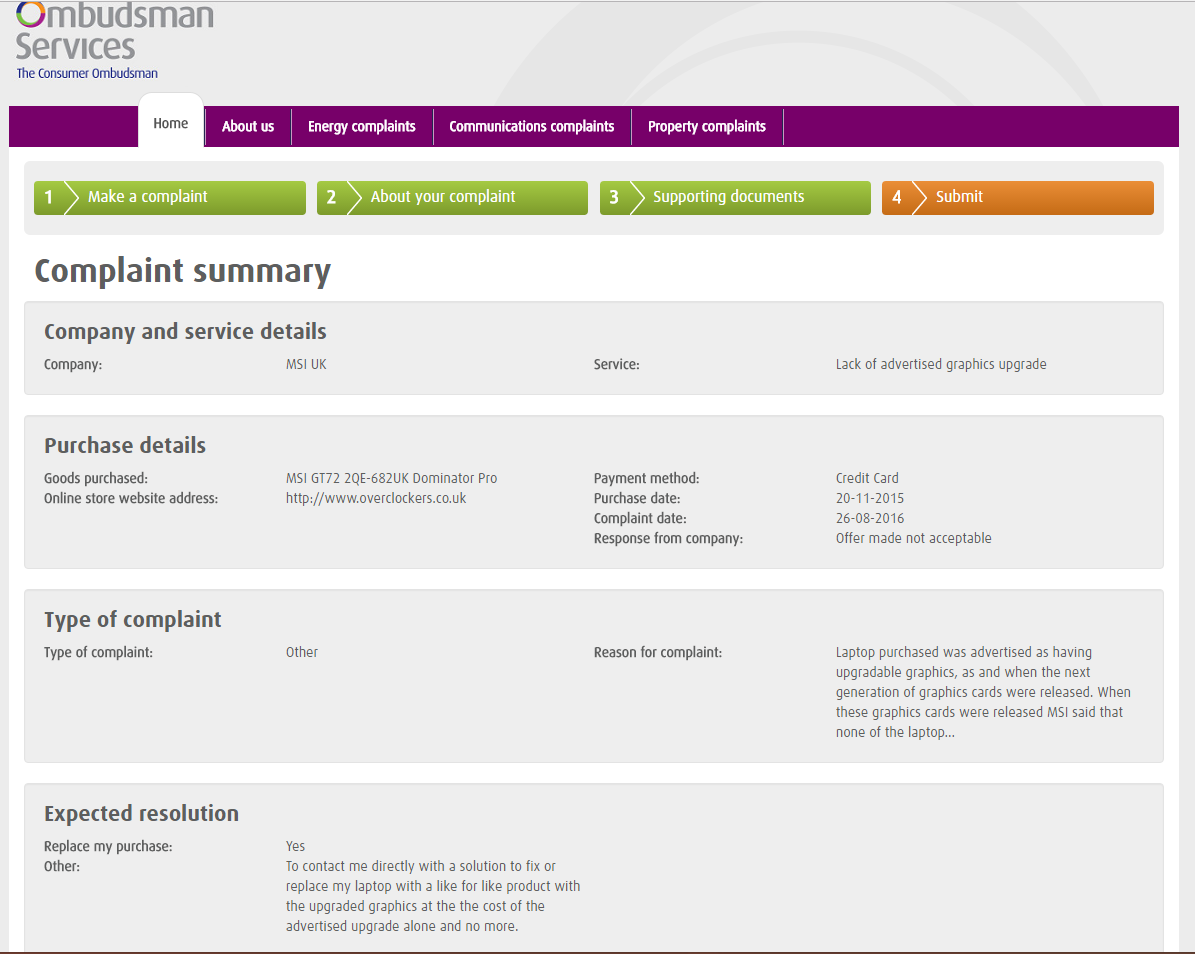Click the 'Replace my purchase:' label

(108, 847)
